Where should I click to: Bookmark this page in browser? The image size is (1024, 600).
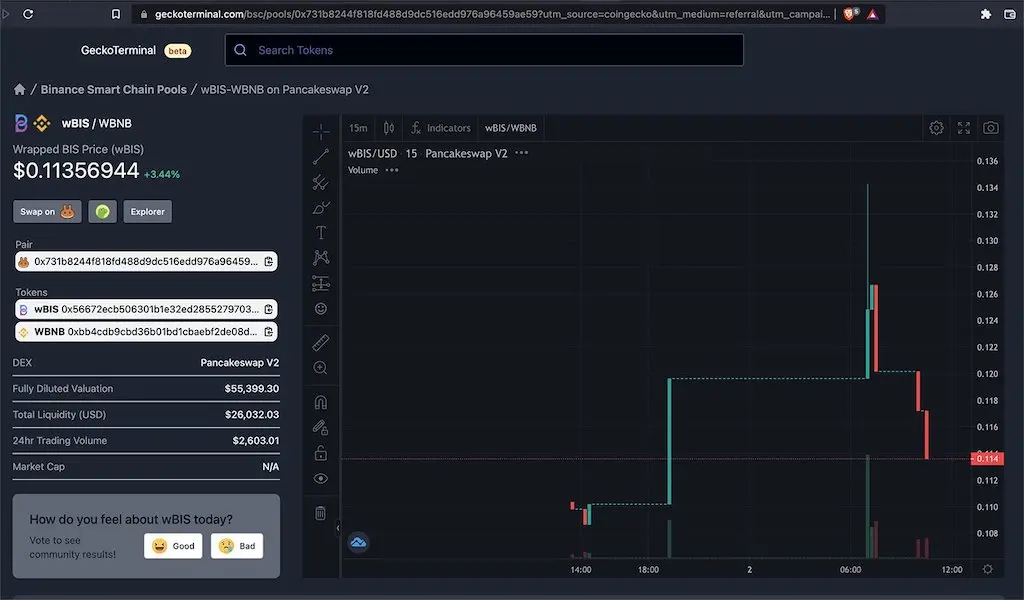coord(116,14)
